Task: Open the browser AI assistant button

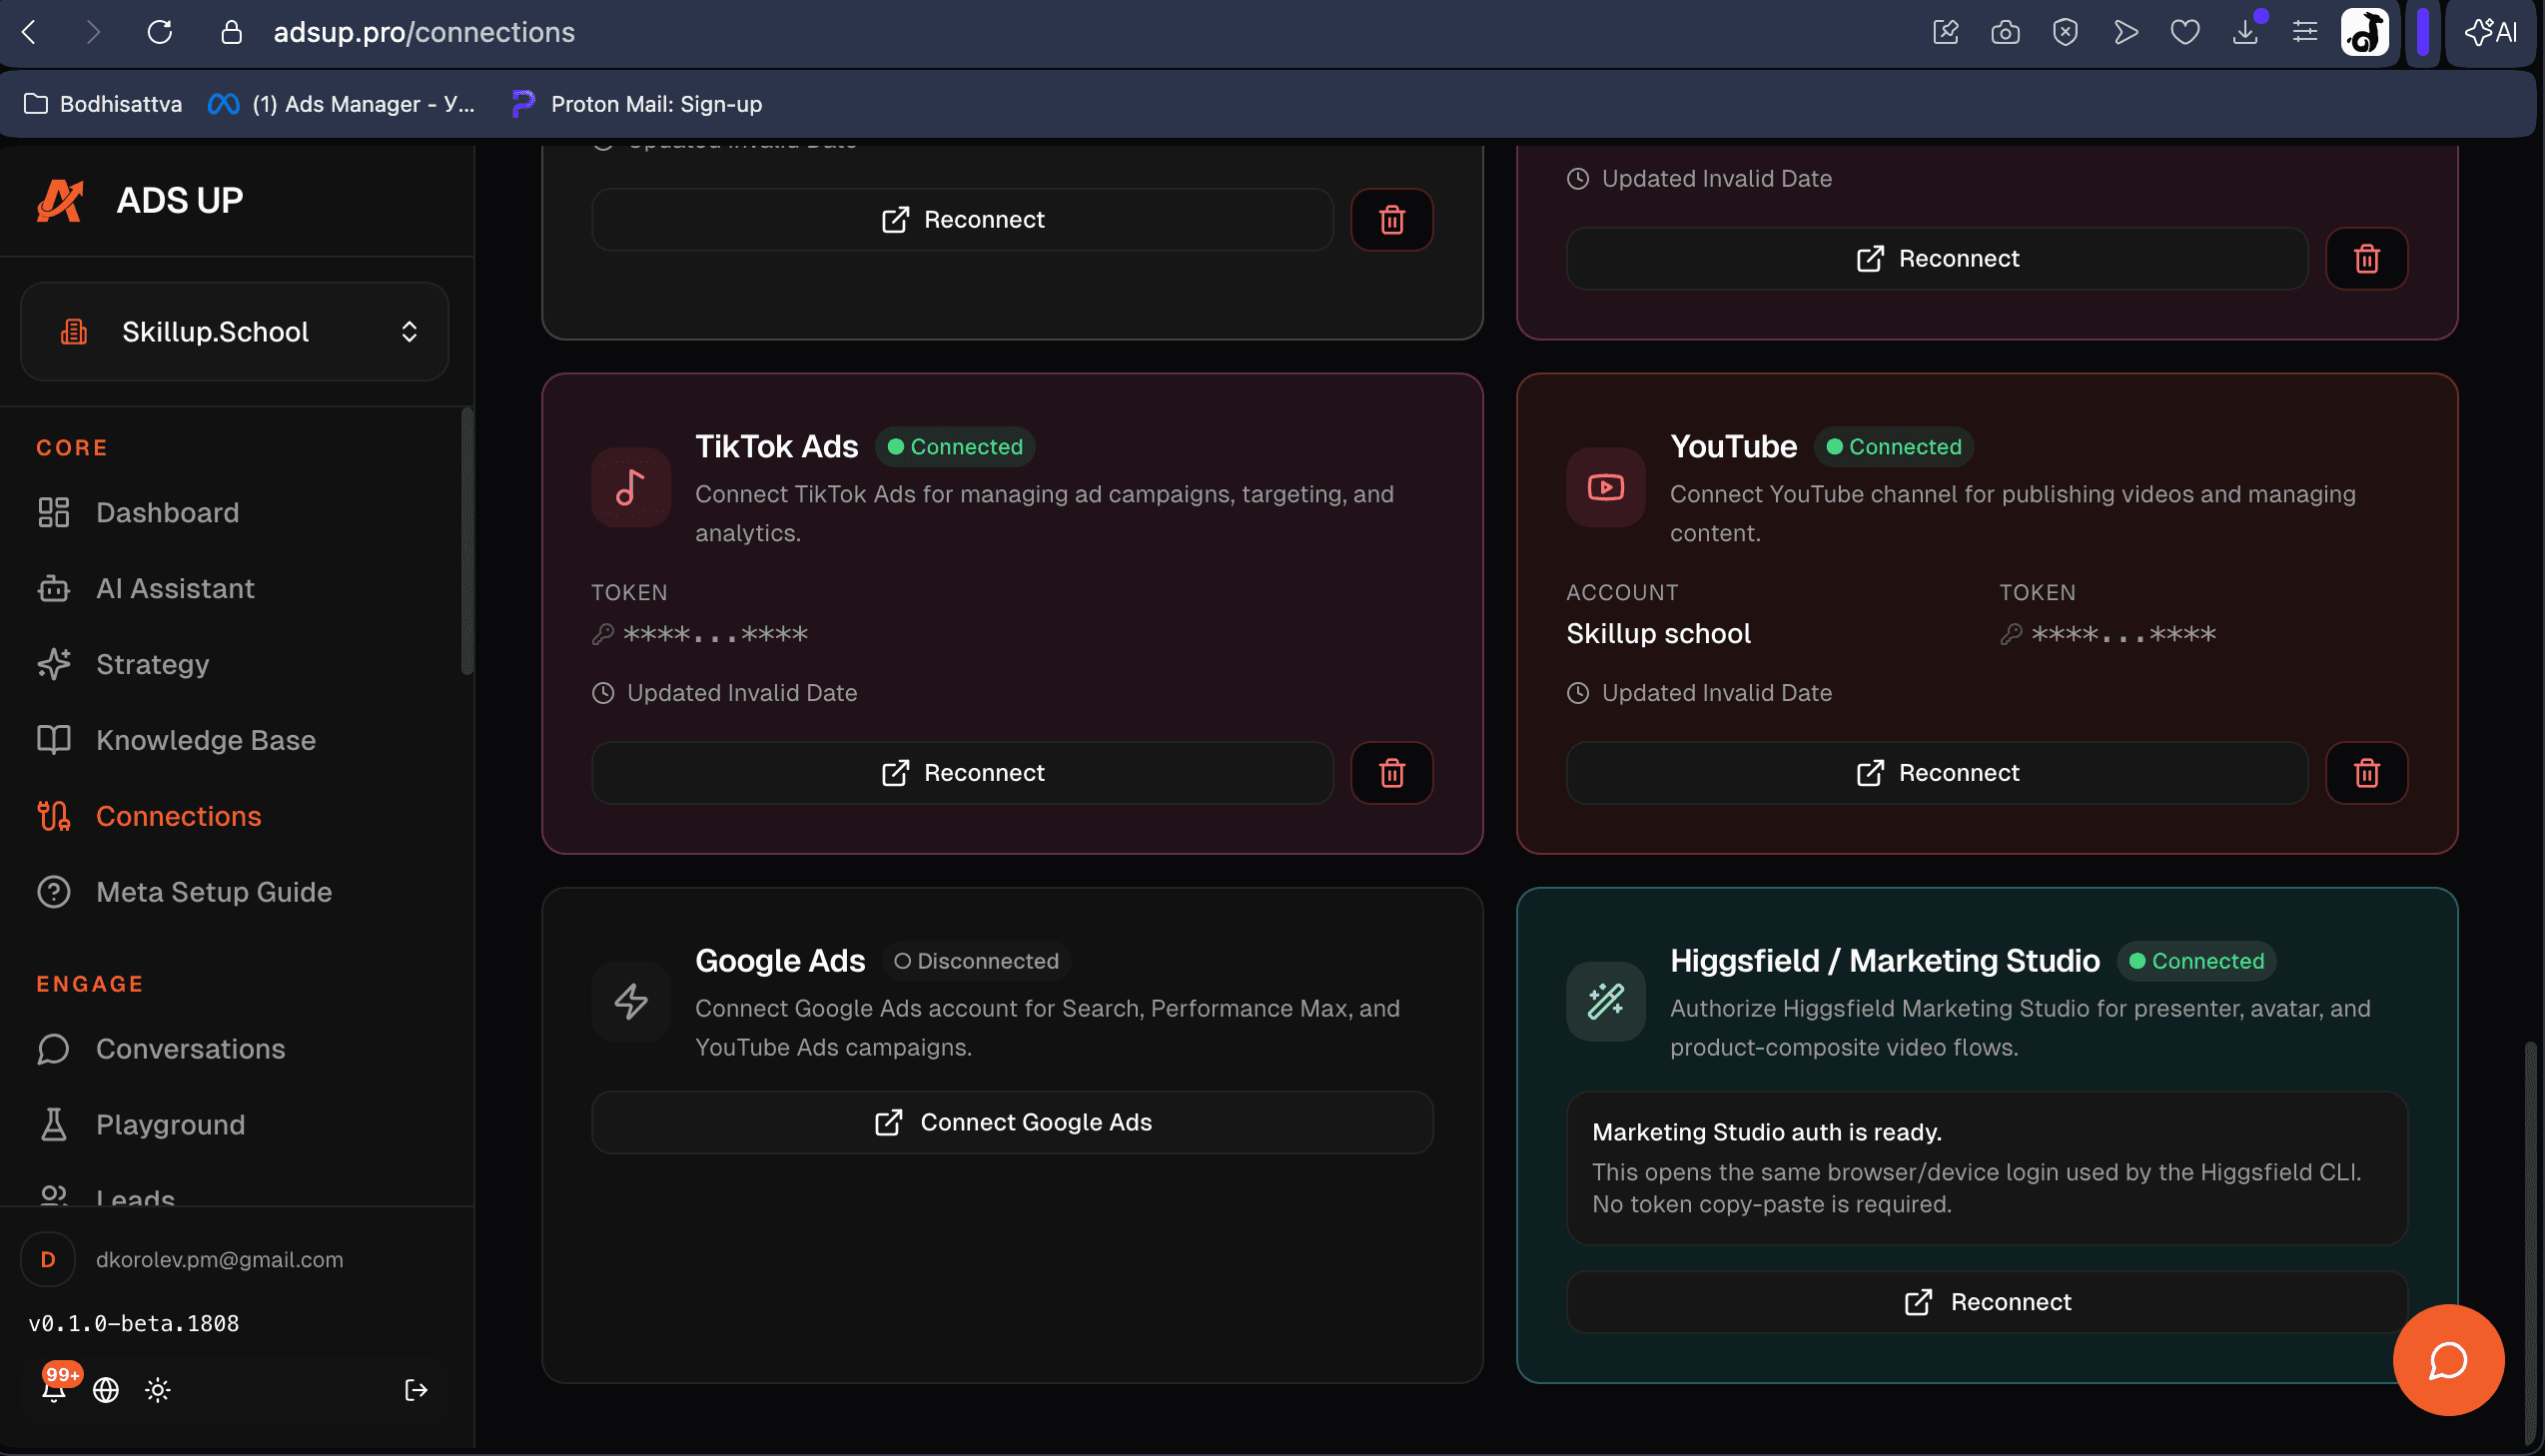Action: point(2491,32)
